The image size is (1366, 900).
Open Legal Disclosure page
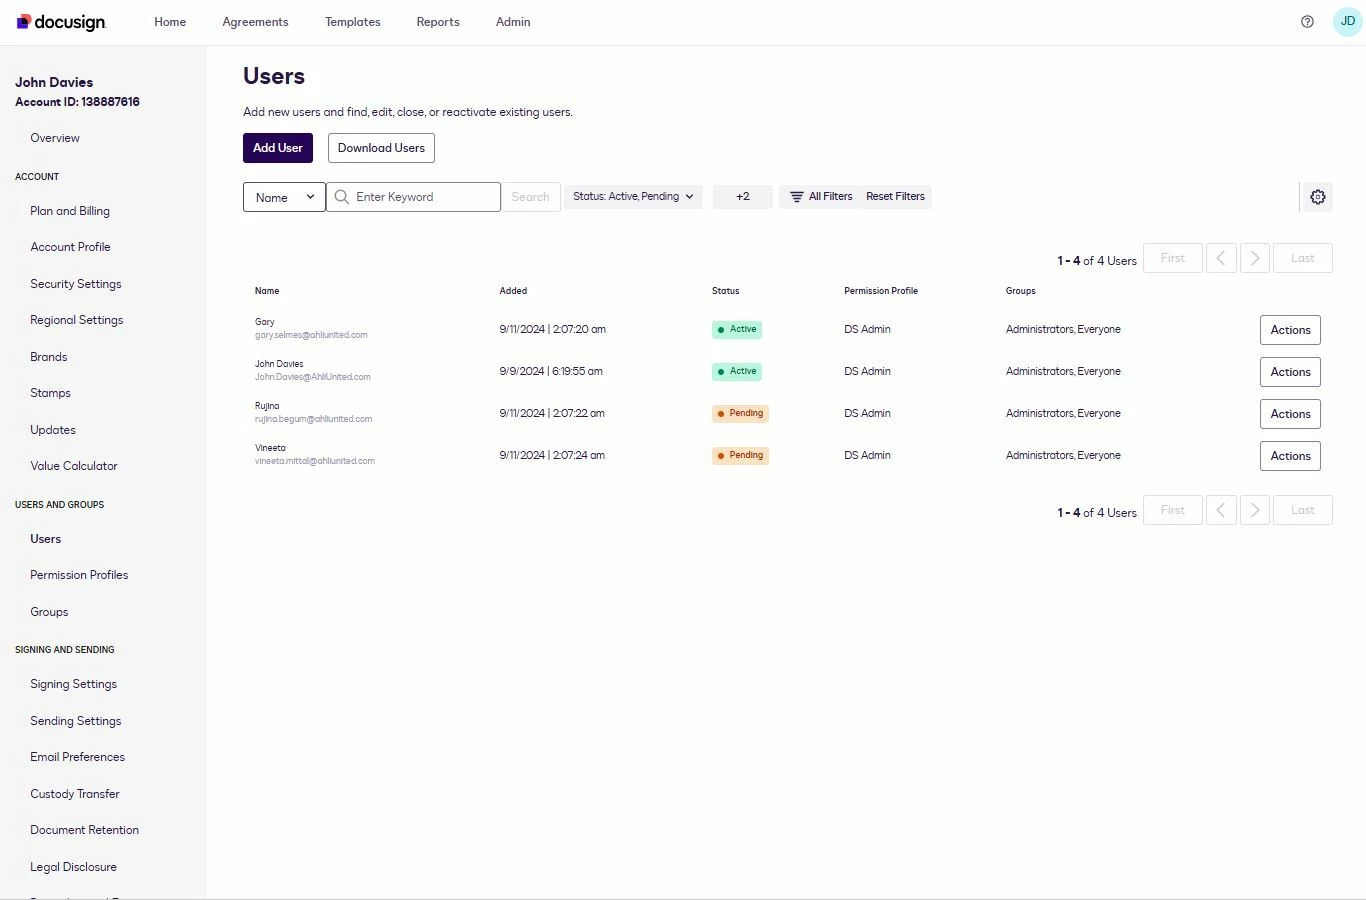74,867
